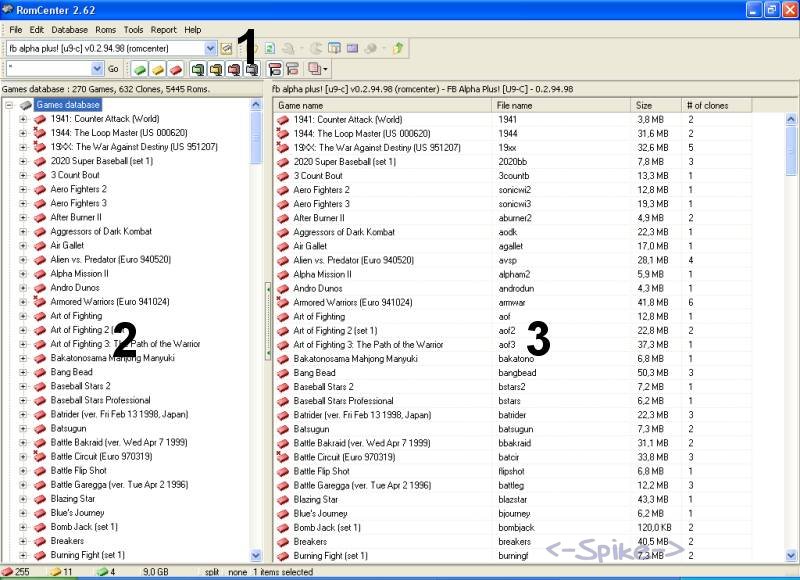This screenshot has width=800, height=580.
Task: Select Alpha Mission II in the tree
Action: point(80,273)
